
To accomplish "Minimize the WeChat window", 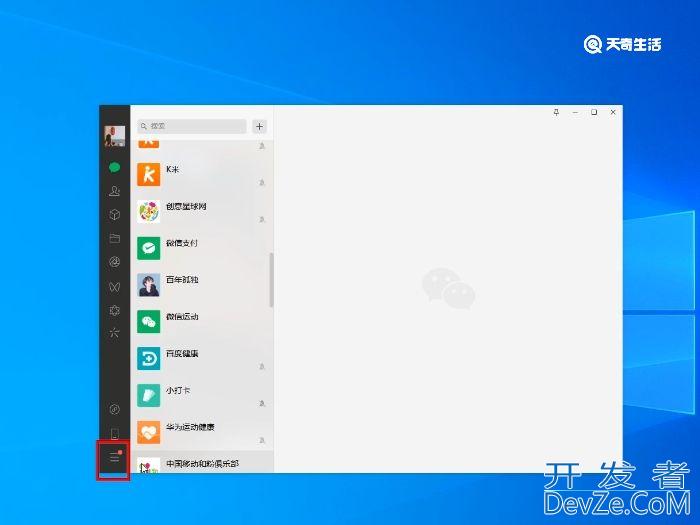I will pyautogui.click(x=575, y=112).
